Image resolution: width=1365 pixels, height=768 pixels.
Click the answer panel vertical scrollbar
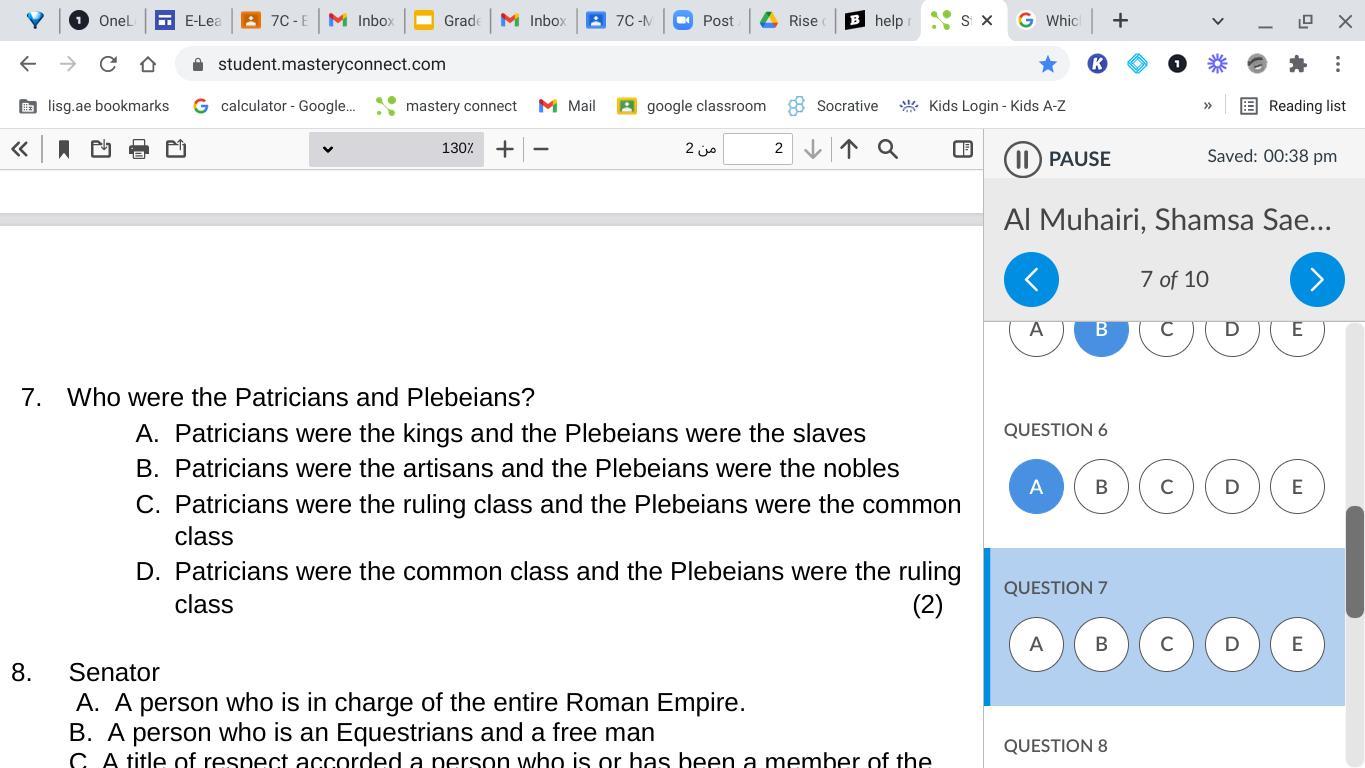coord(1354,561)
